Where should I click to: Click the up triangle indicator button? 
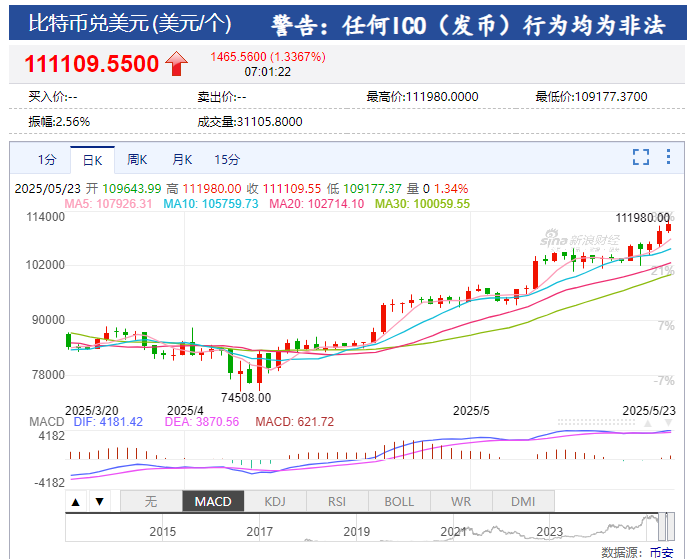click(x=75, y=501)
